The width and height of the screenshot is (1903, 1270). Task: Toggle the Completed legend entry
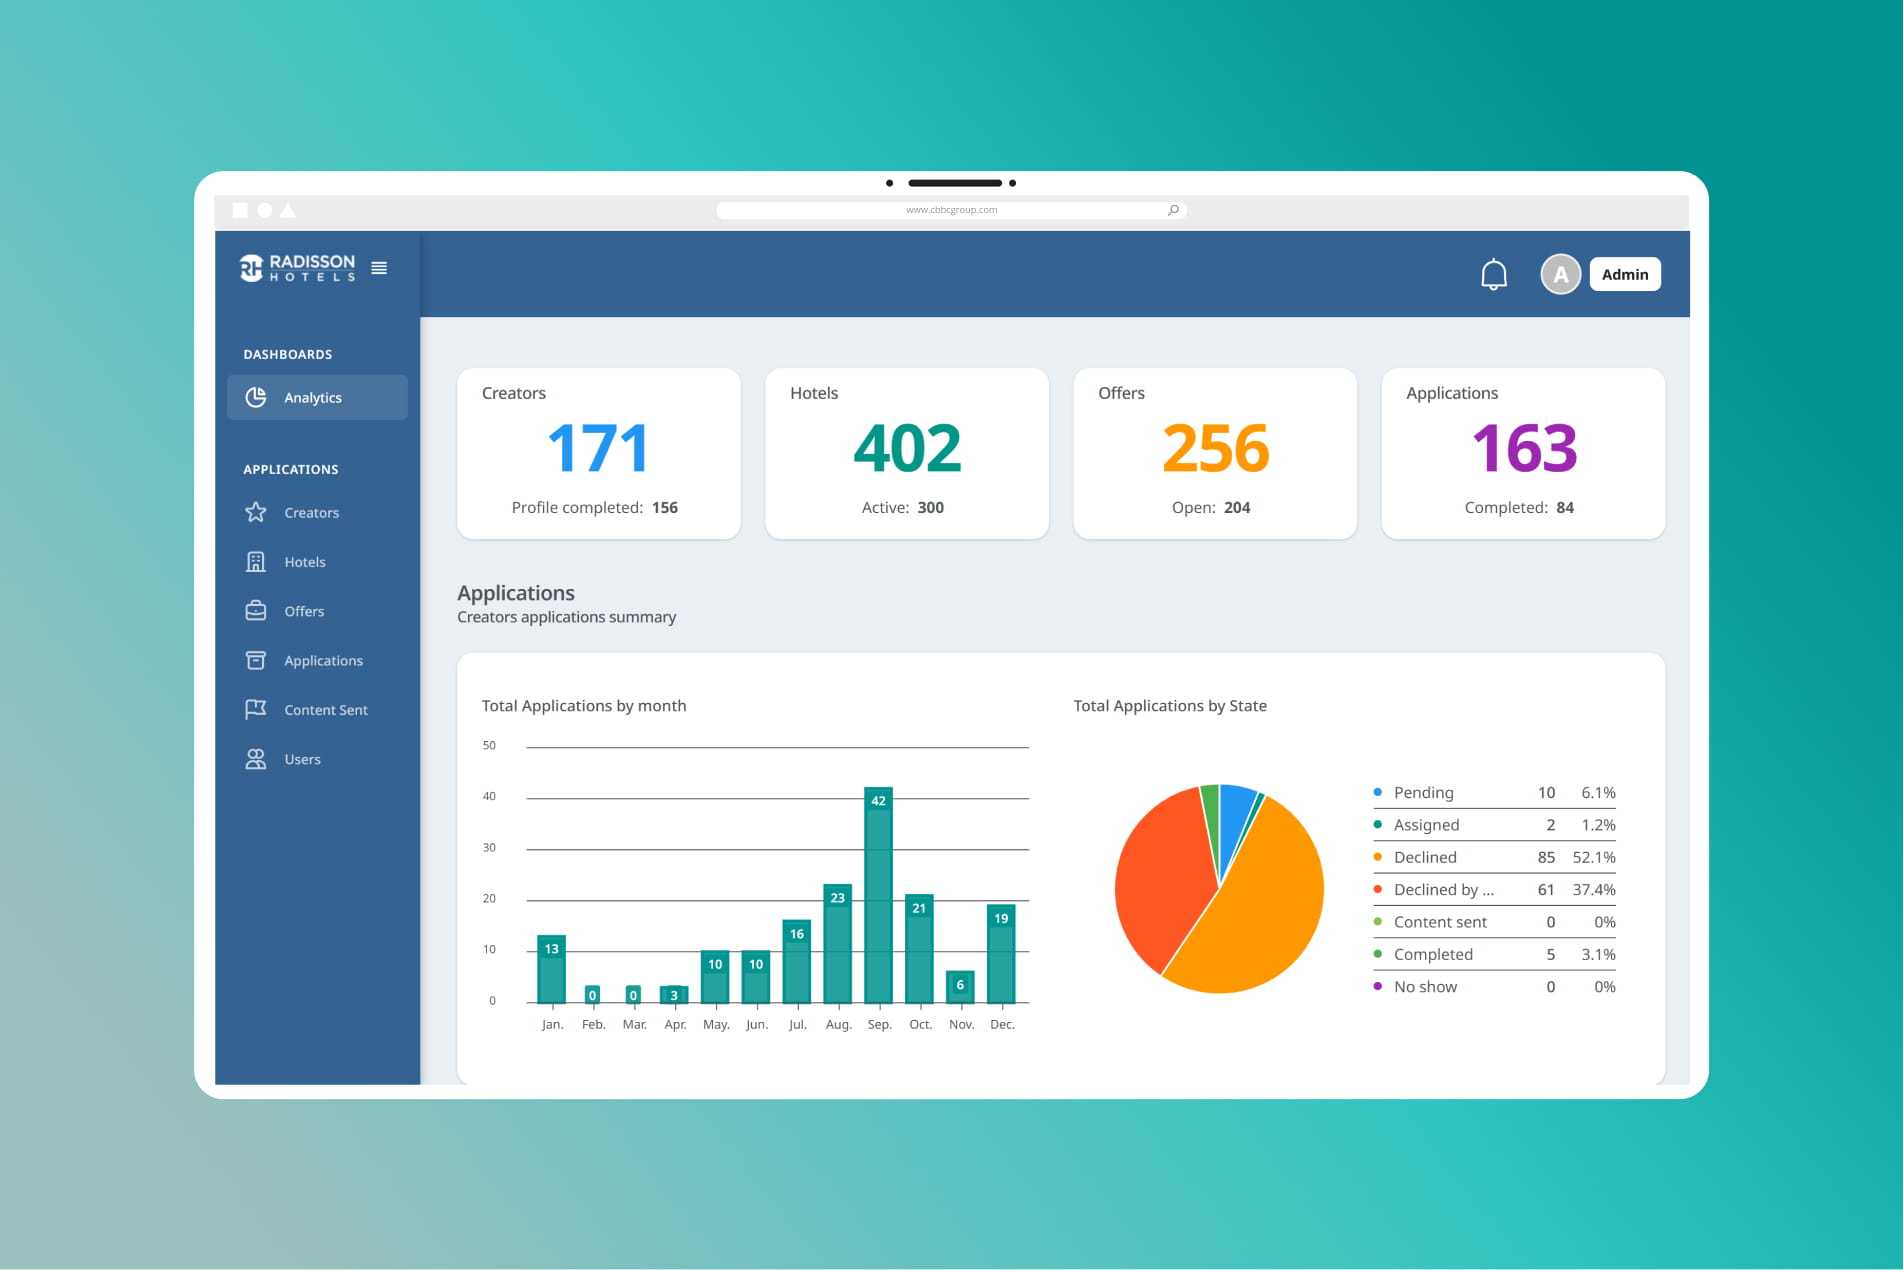tap(1432, 955)
